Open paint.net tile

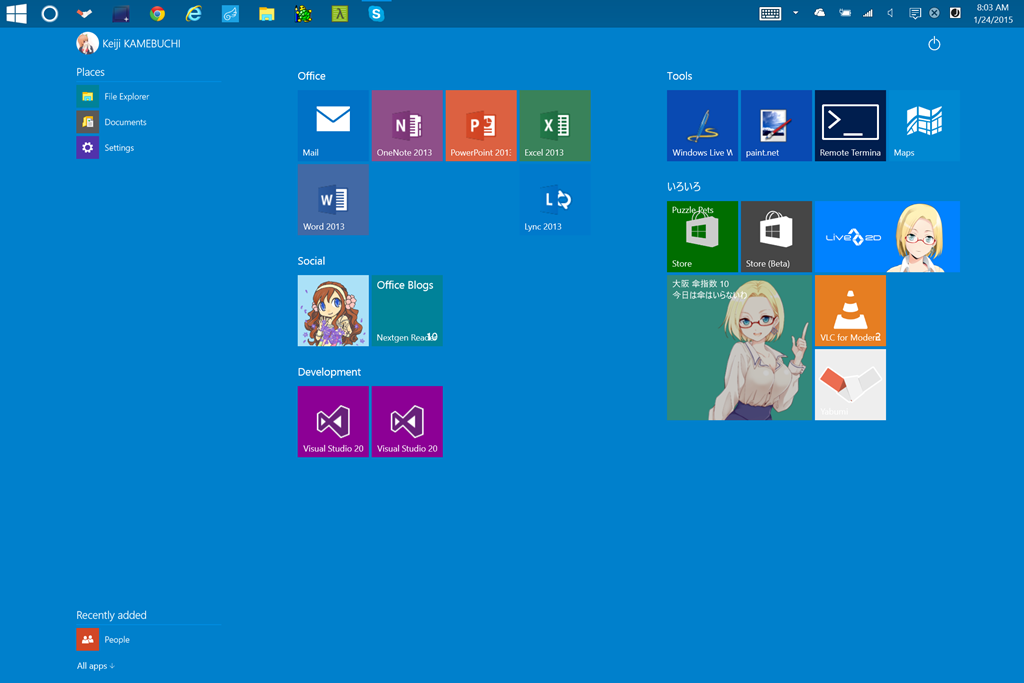pos(776,125)
